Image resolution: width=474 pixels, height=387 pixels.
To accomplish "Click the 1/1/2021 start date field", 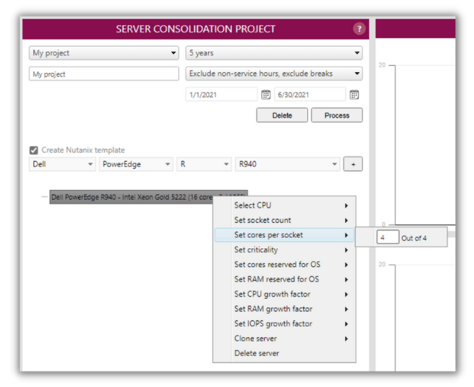I will 221,95.
